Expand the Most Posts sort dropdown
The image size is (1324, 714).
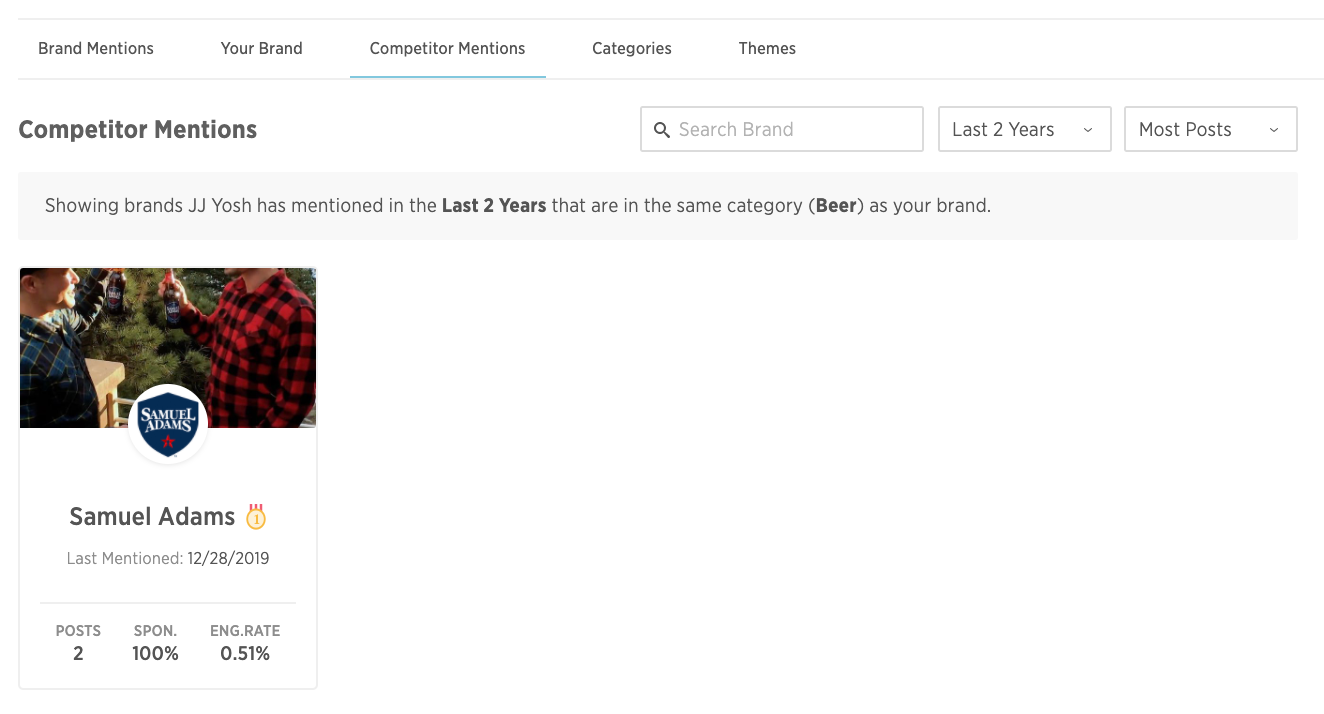click(1210, 129)
